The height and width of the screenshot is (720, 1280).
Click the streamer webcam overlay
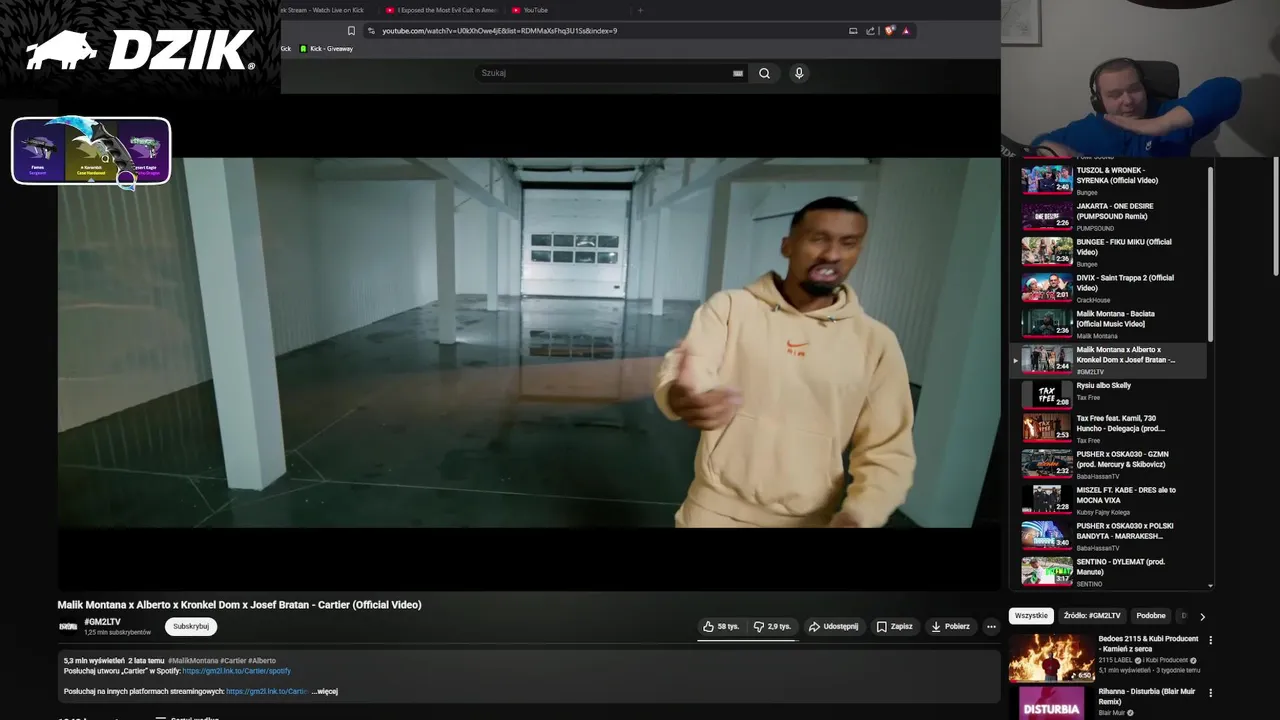[x=1140, y=78]
